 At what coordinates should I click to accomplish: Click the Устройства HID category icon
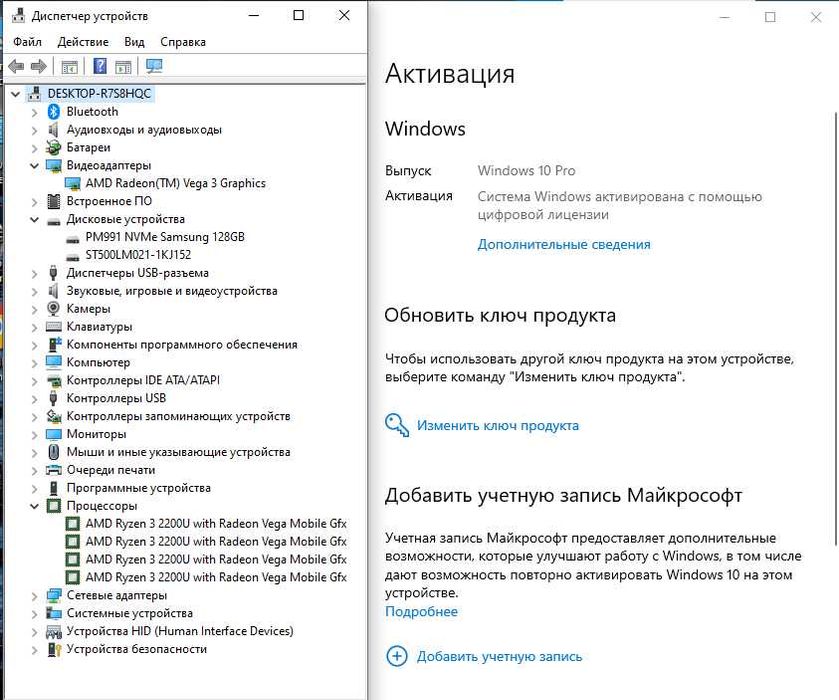tap(54, 631)
